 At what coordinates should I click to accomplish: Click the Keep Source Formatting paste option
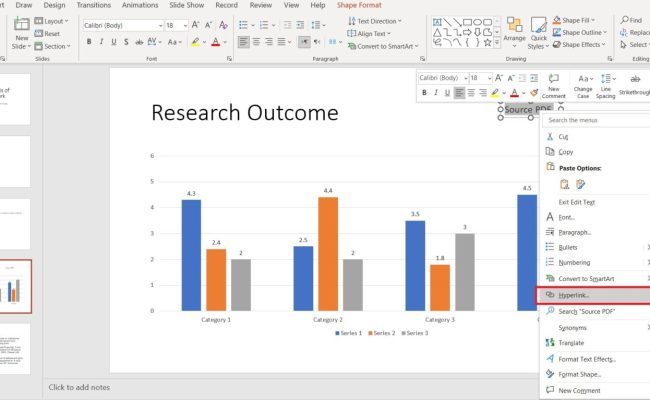[564, 184]
